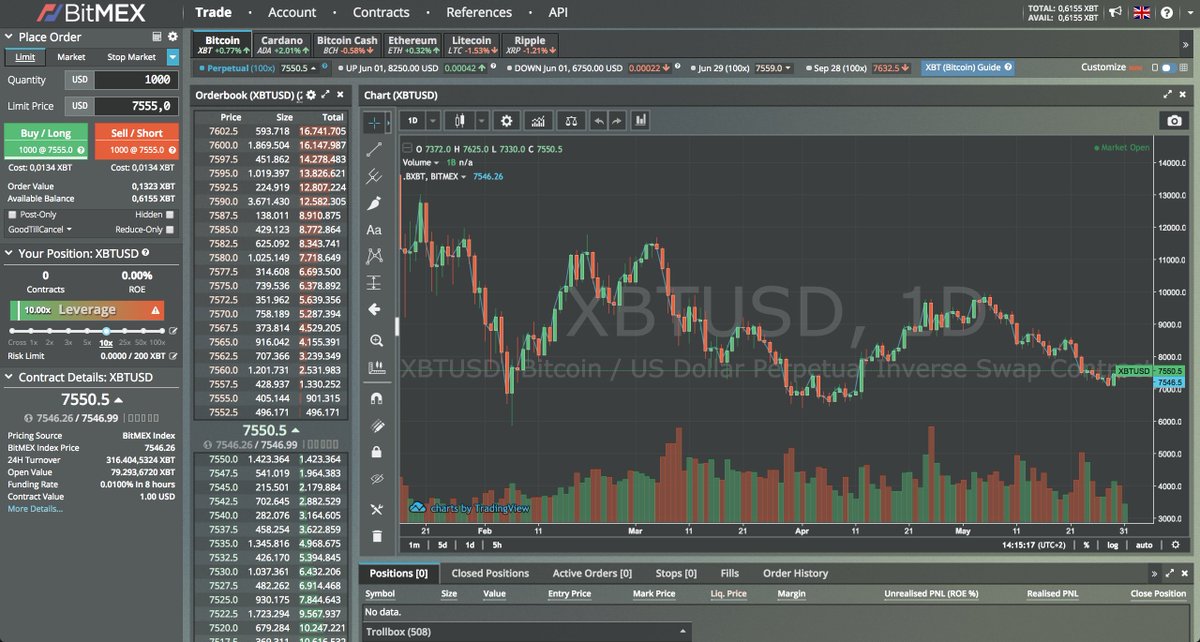Click the Buy / Long button
Viewport: 1200px width, 642px height.
pyautogui.click(x=46, y=140)
